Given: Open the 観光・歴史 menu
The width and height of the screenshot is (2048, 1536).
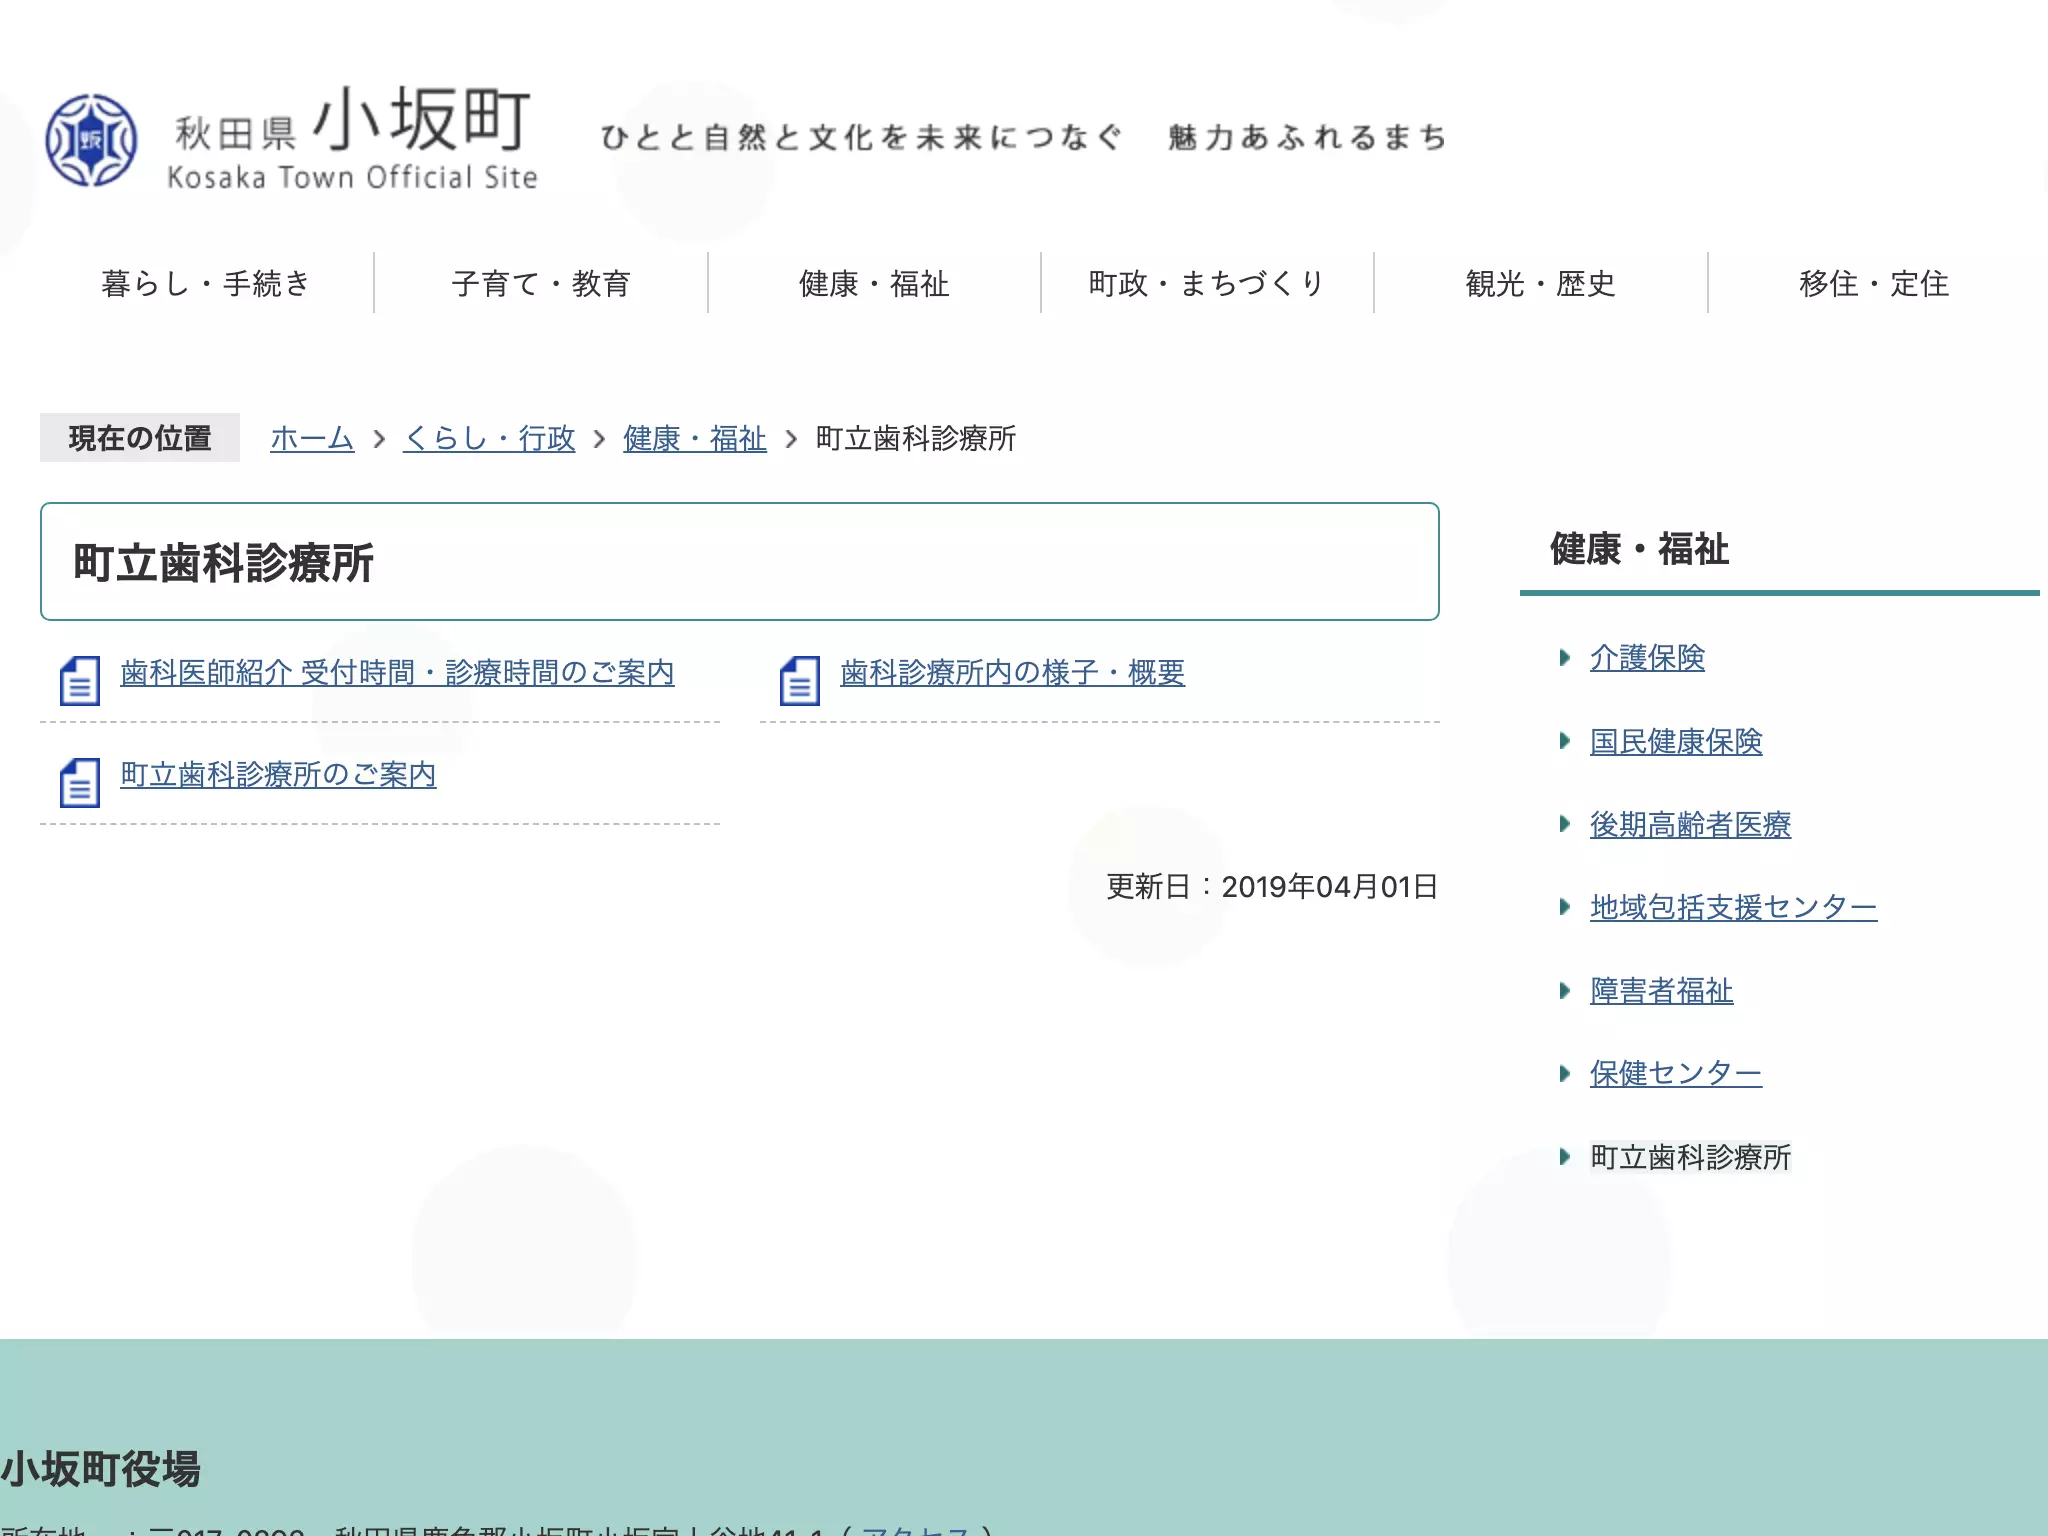Looking at the screenshot, I should click(1540, 284).
